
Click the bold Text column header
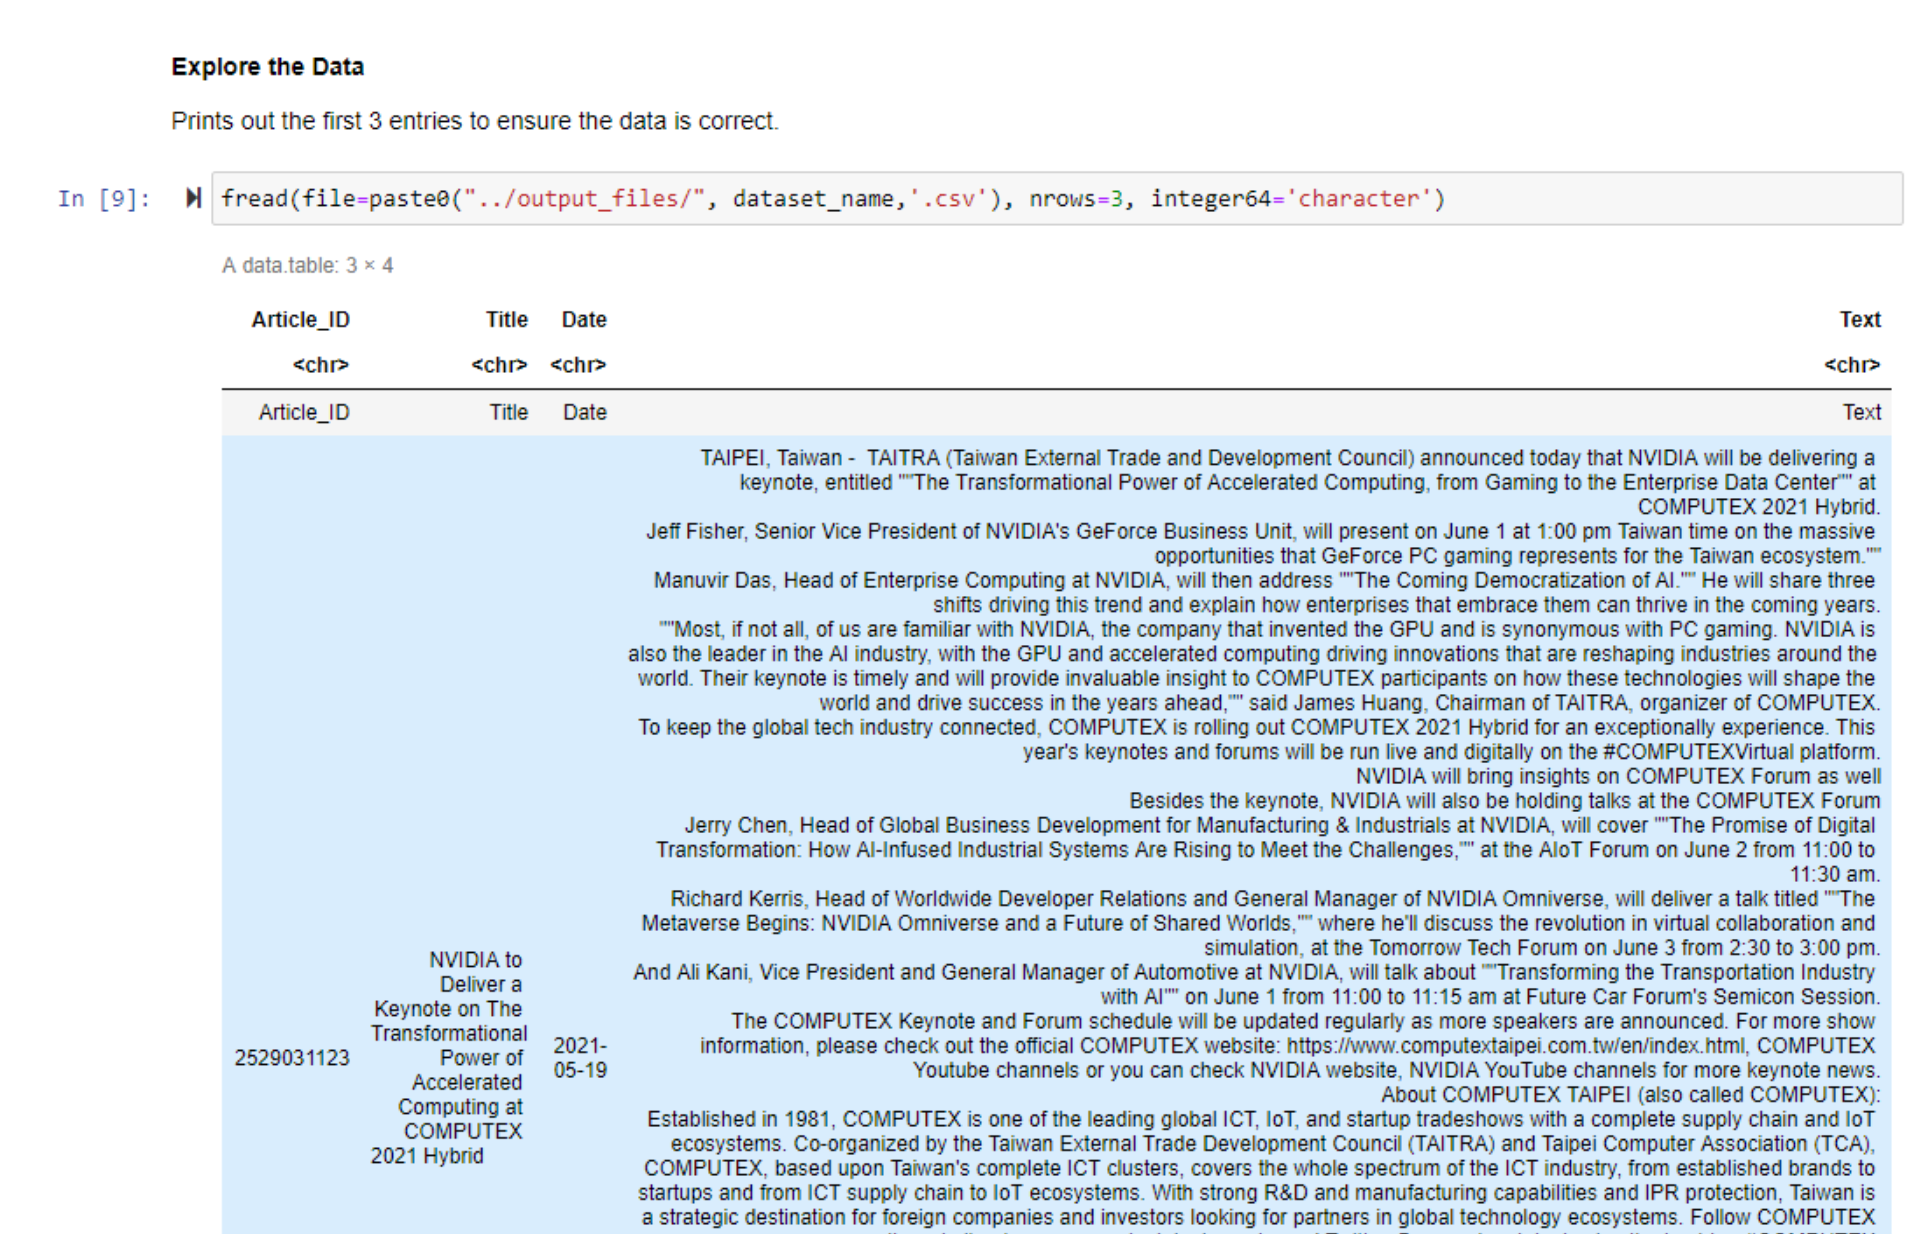click(x=1860, y=320)
